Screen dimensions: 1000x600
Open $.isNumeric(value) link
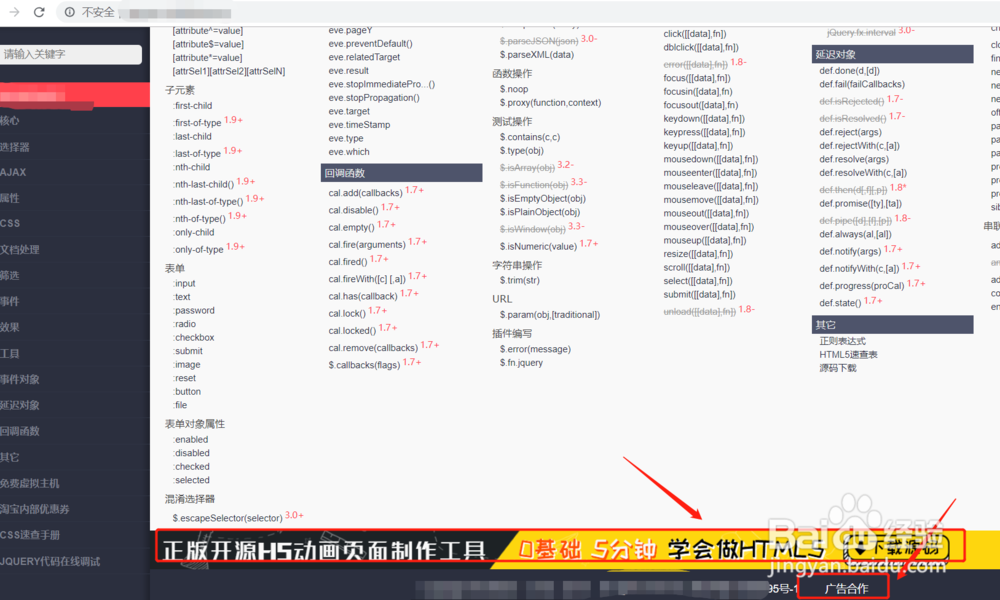pos(538,246)
